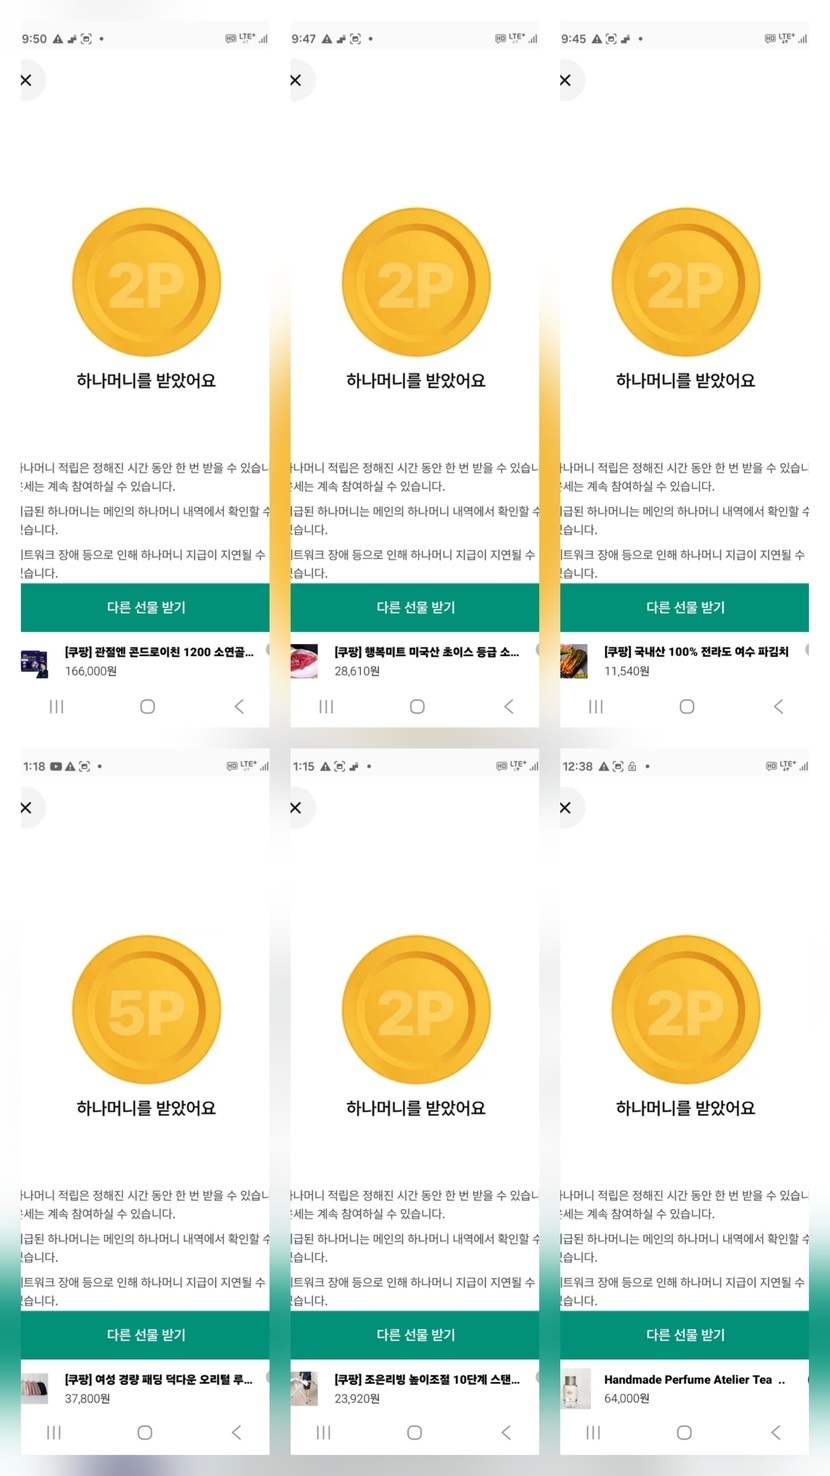Image resolution: width=830 pixels, height=1476 pixels.
Task: Tap the meat thumbnail beside the 28,610원 price
Action: [304, 661]
